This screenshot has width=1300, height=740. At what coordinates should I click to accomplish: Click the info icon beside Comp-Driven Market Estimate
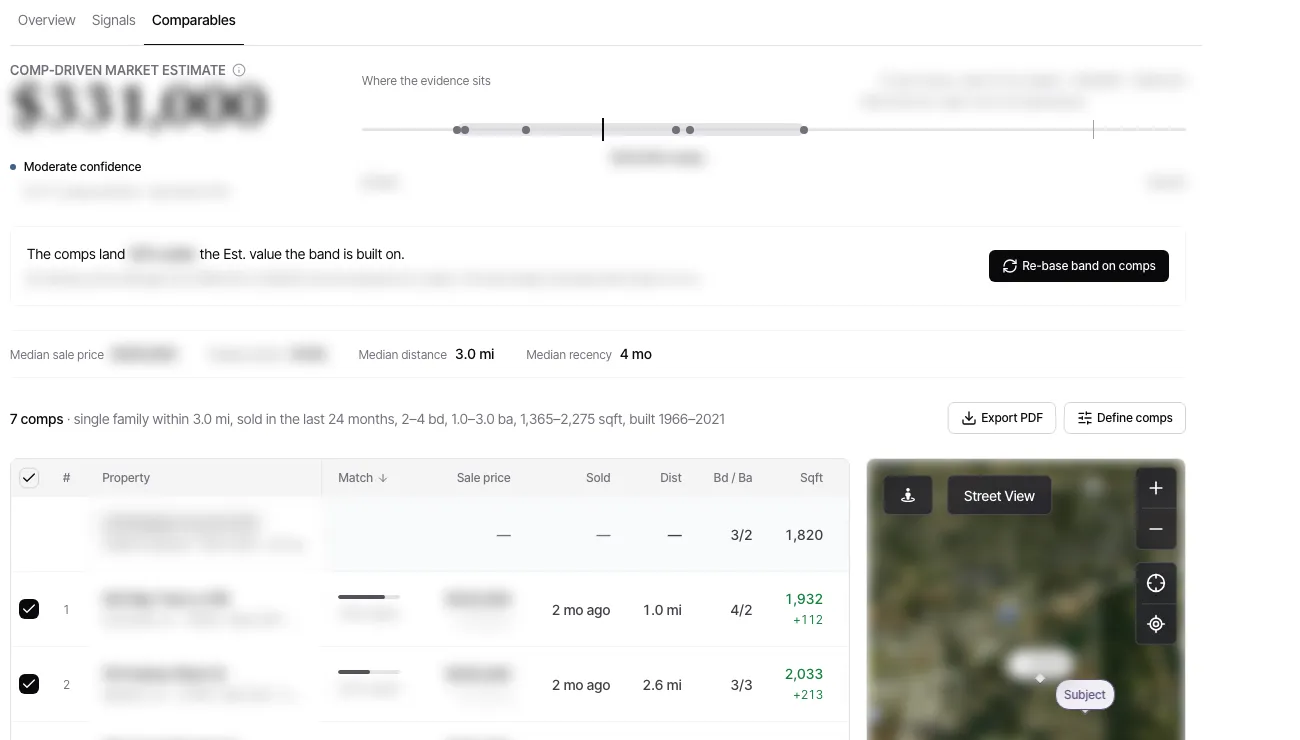click(x=239, y=70)
